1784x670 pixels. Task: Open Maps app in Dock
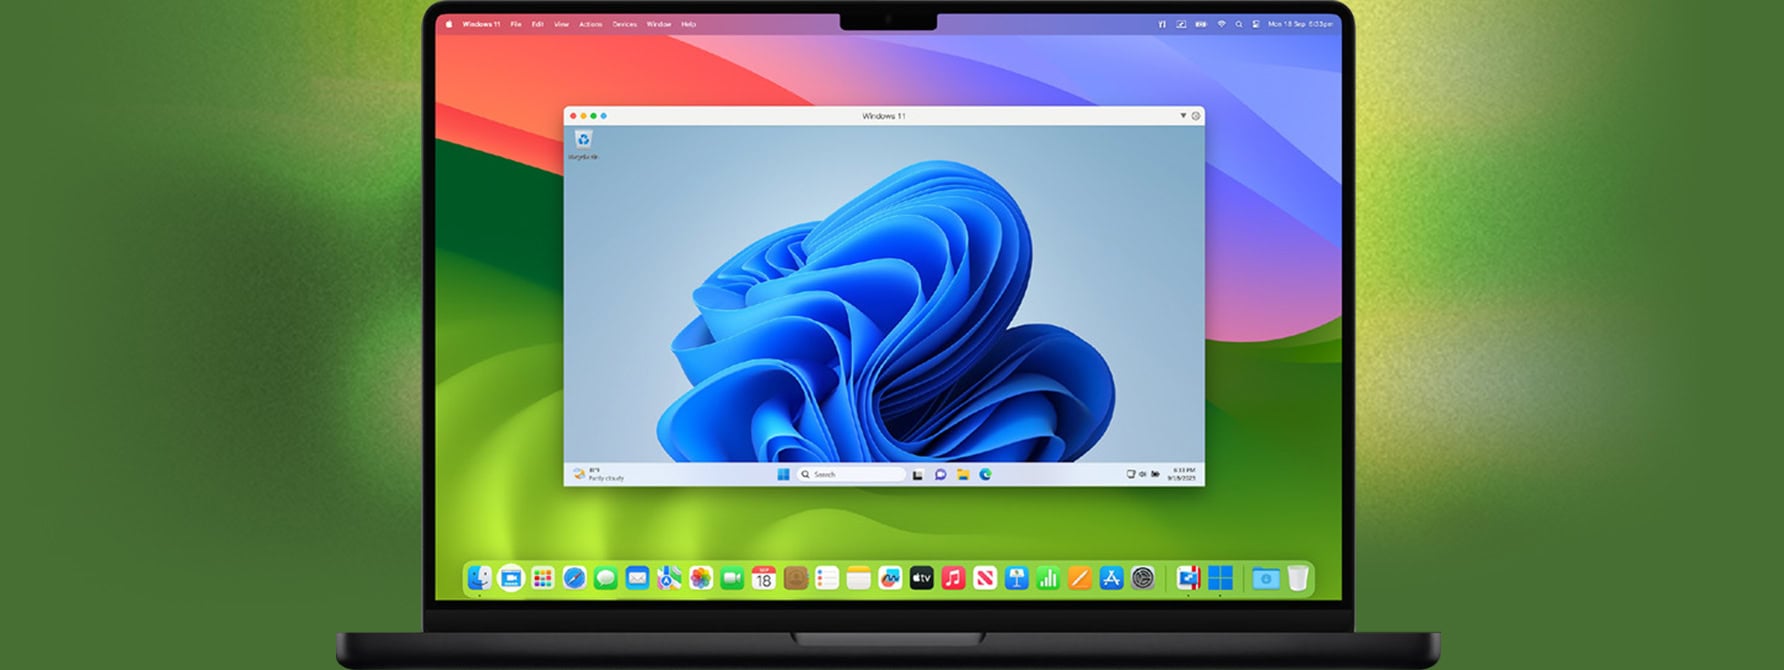click(x=669, y=578)
